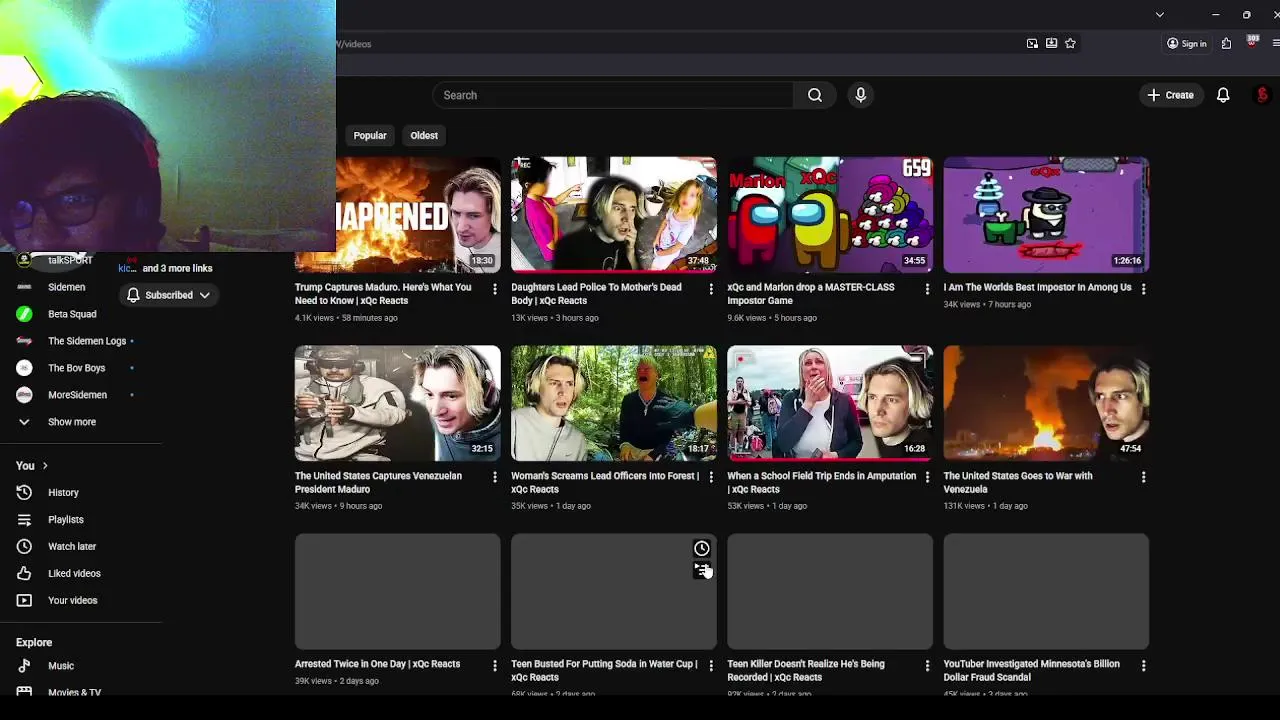Open Arrested Twice in One Day title

(x=377, y=664)
